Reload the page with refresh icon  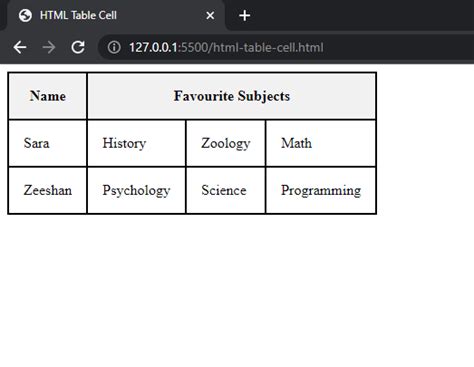(x=78, y=47)
